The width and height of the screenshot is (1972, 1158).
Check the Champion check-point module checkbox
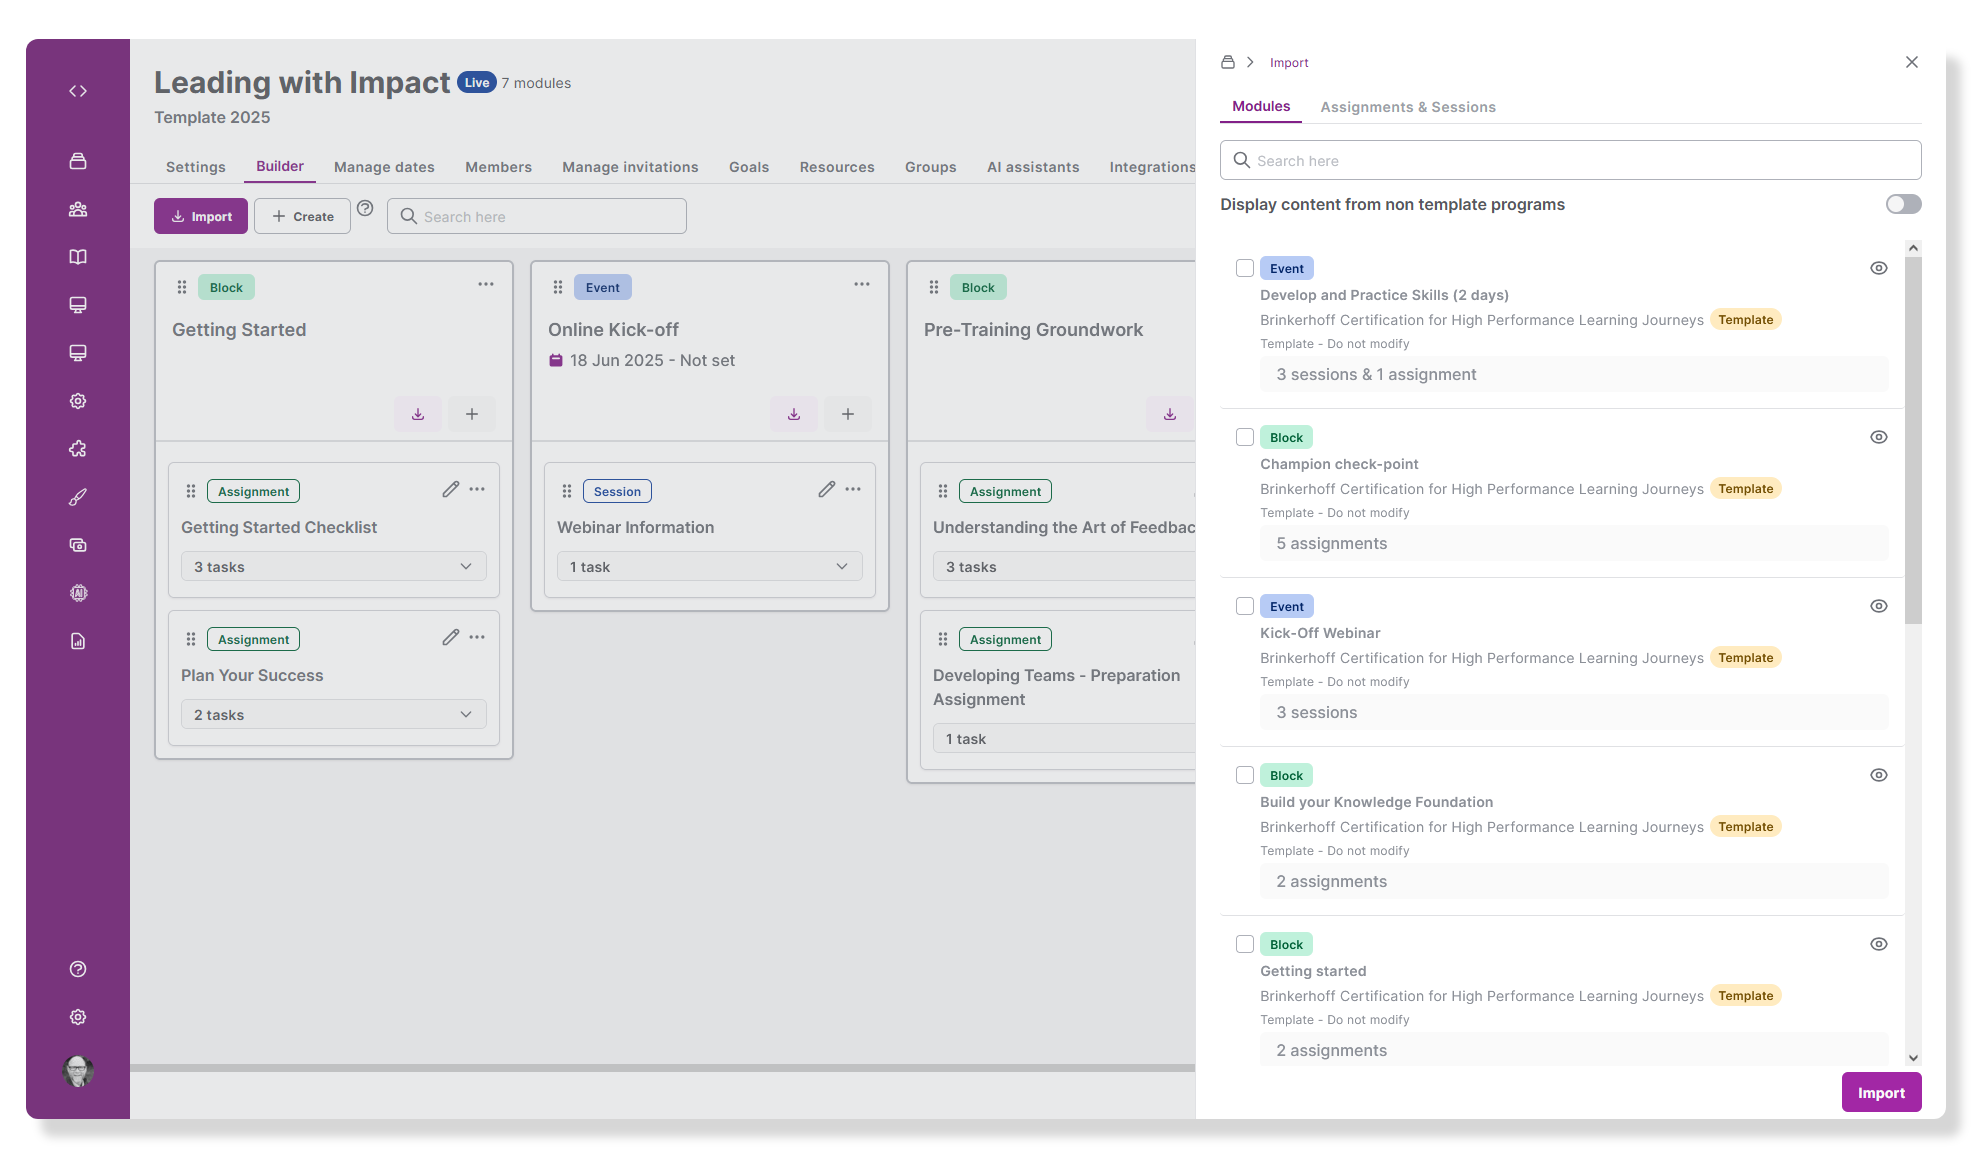pyautogui.click(x=1245, y=437)
